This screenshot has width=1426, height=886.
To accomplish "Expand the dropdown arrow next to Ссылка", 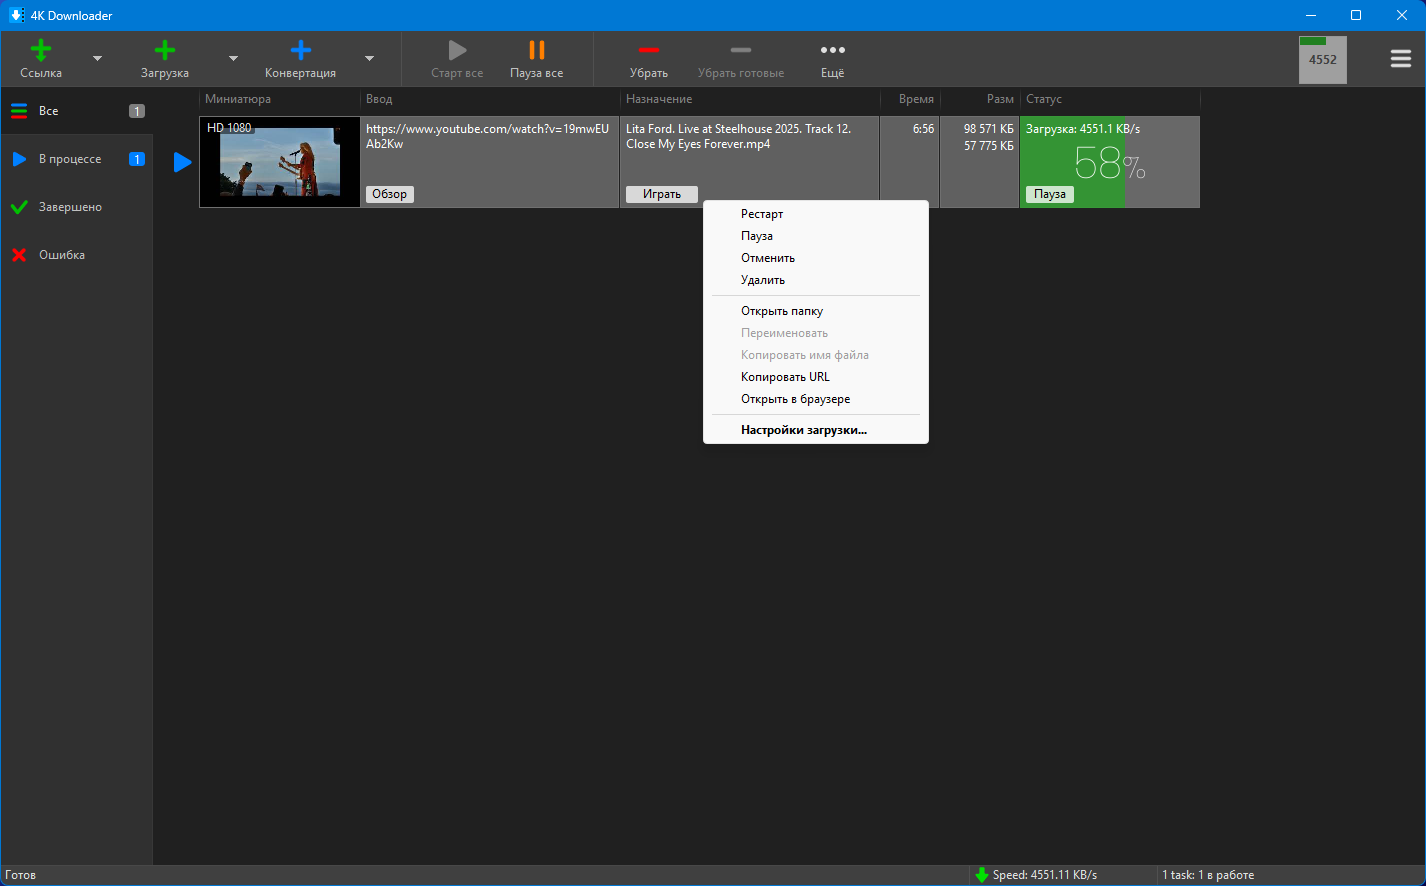I will tap(97, 59).
